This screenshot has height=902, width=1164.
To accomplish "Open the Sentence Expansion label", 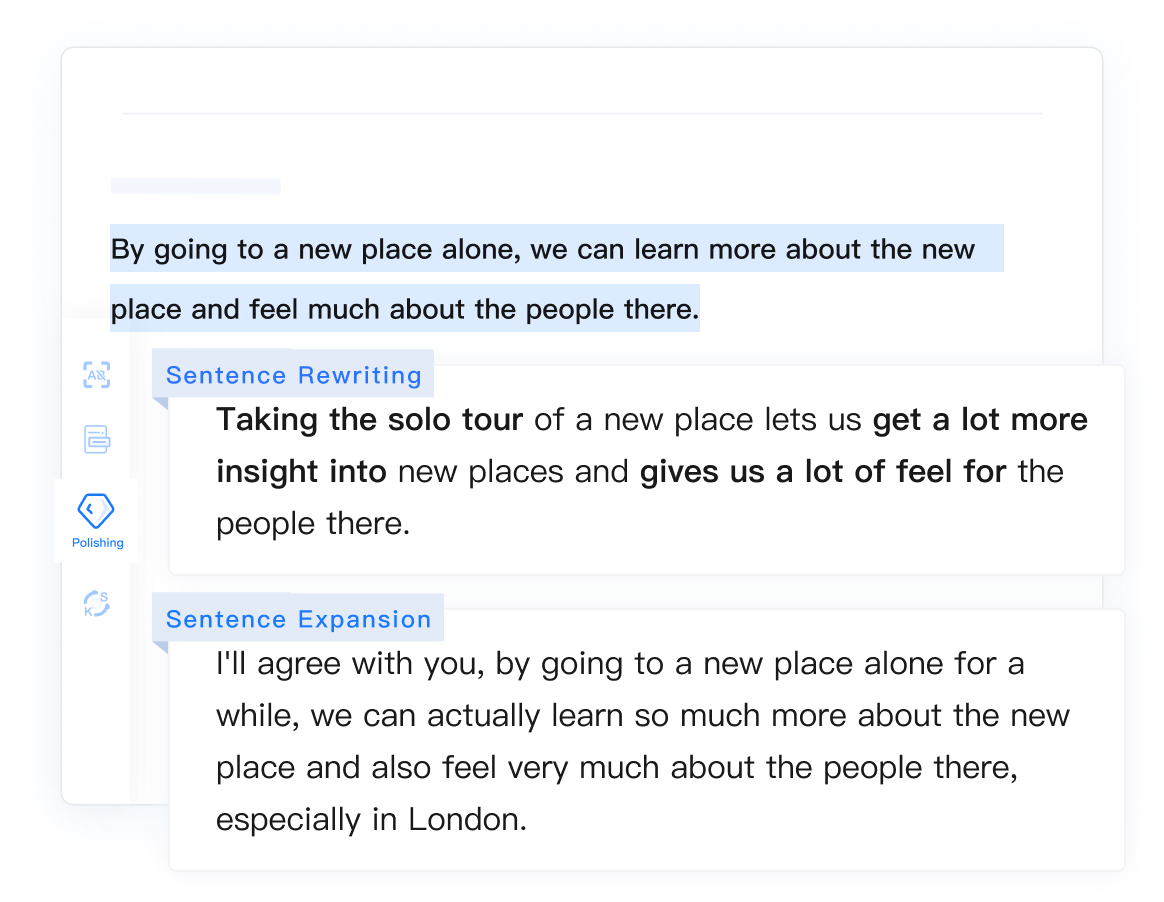I will click(x=298, y=619).
